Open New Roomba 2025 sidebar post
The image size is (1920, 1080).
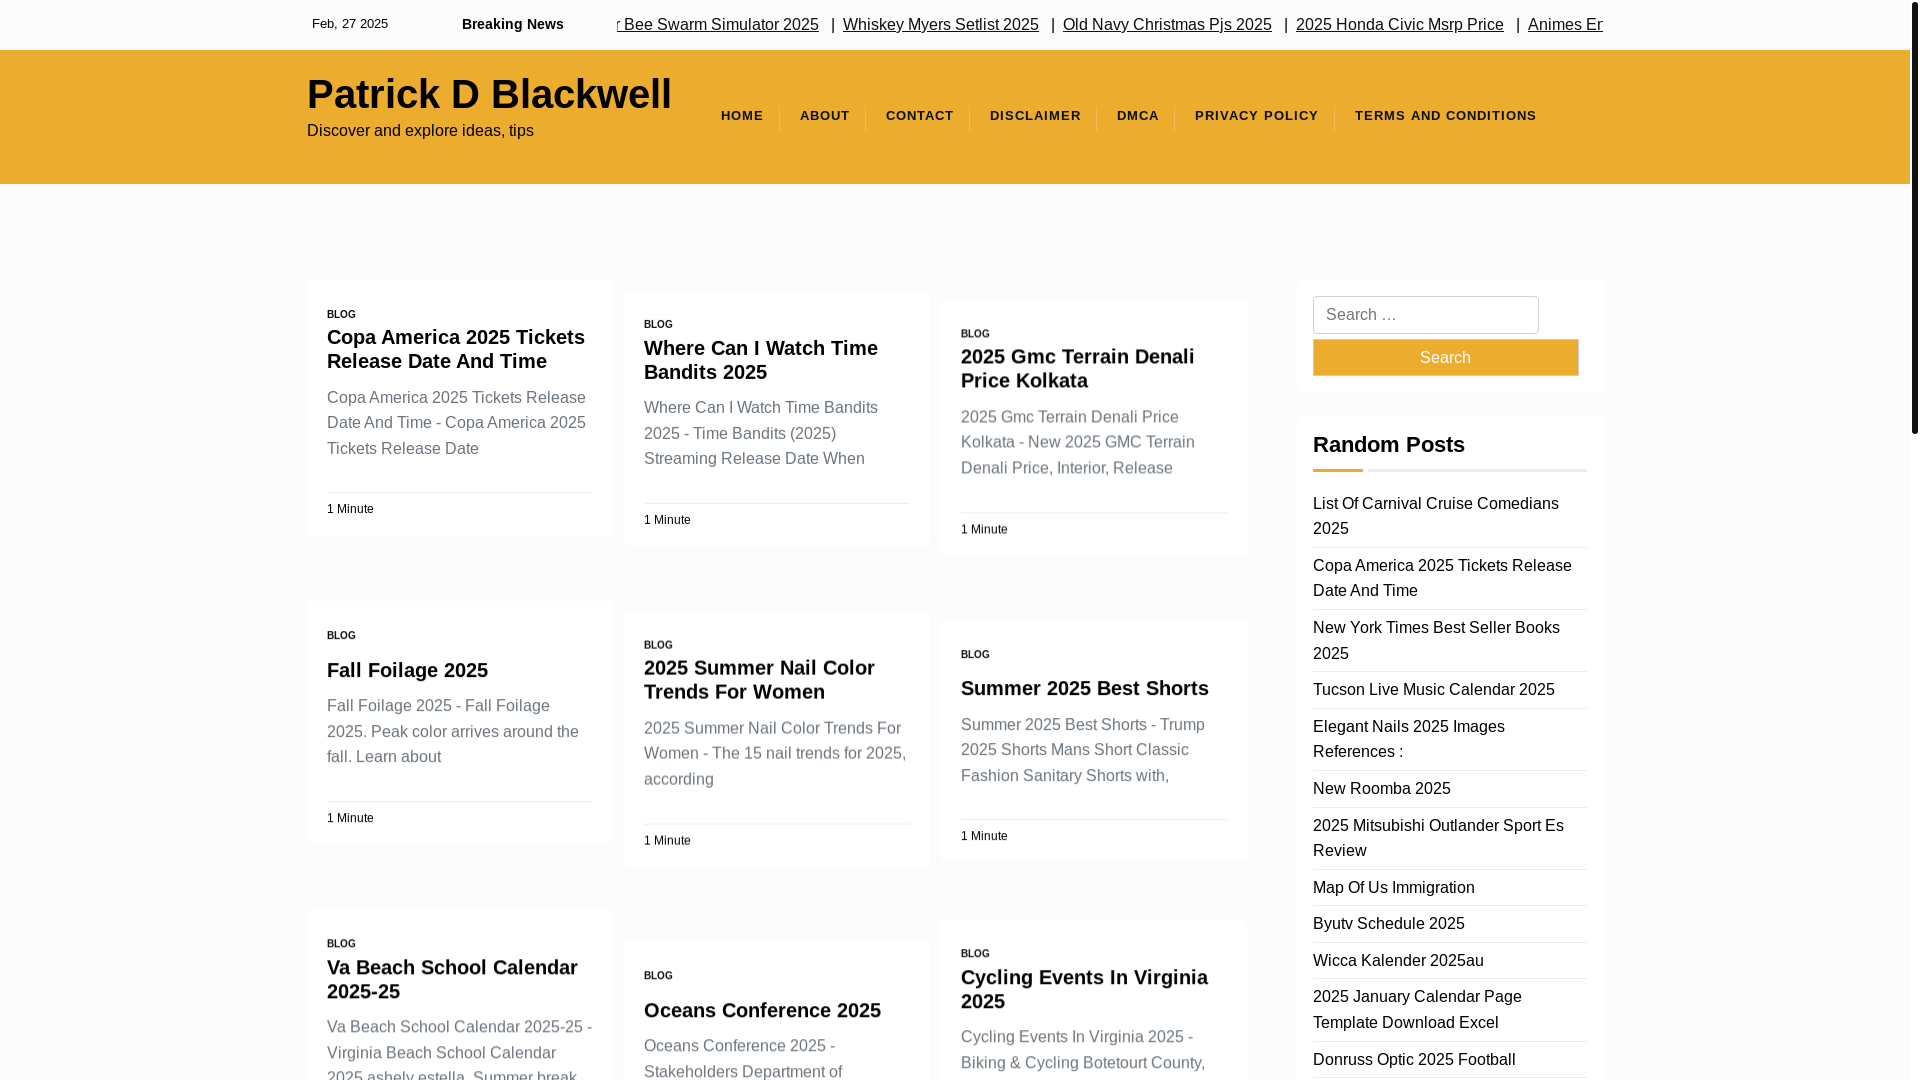pyautogui.click(x=1381, y=789)
